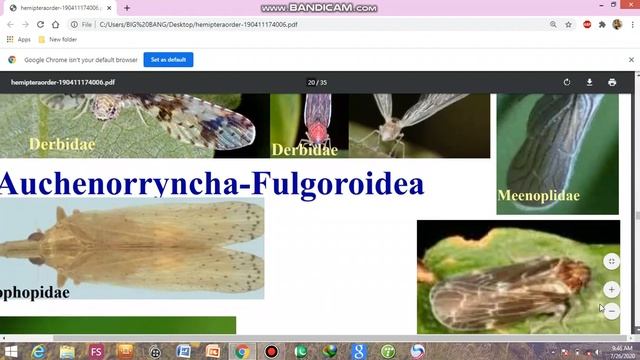Close the hemipteraorder PDF tab
The image size is (640, 360).
point(109,8)
